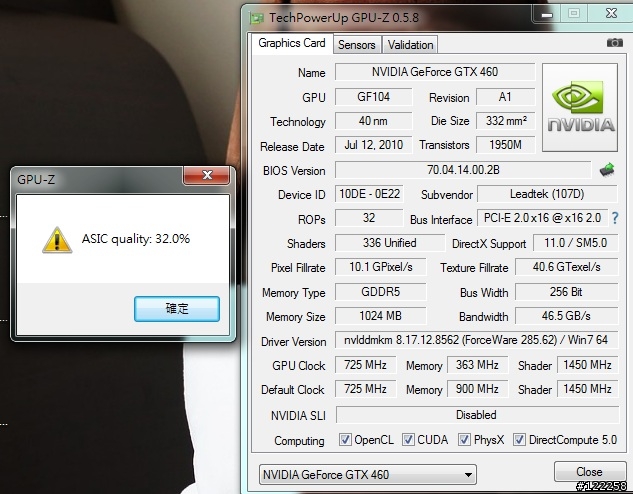Click the Bus Interface field PCI-E 2.0 x16
This screenshot has height=494, width=633.
click(x=542, y=218)
